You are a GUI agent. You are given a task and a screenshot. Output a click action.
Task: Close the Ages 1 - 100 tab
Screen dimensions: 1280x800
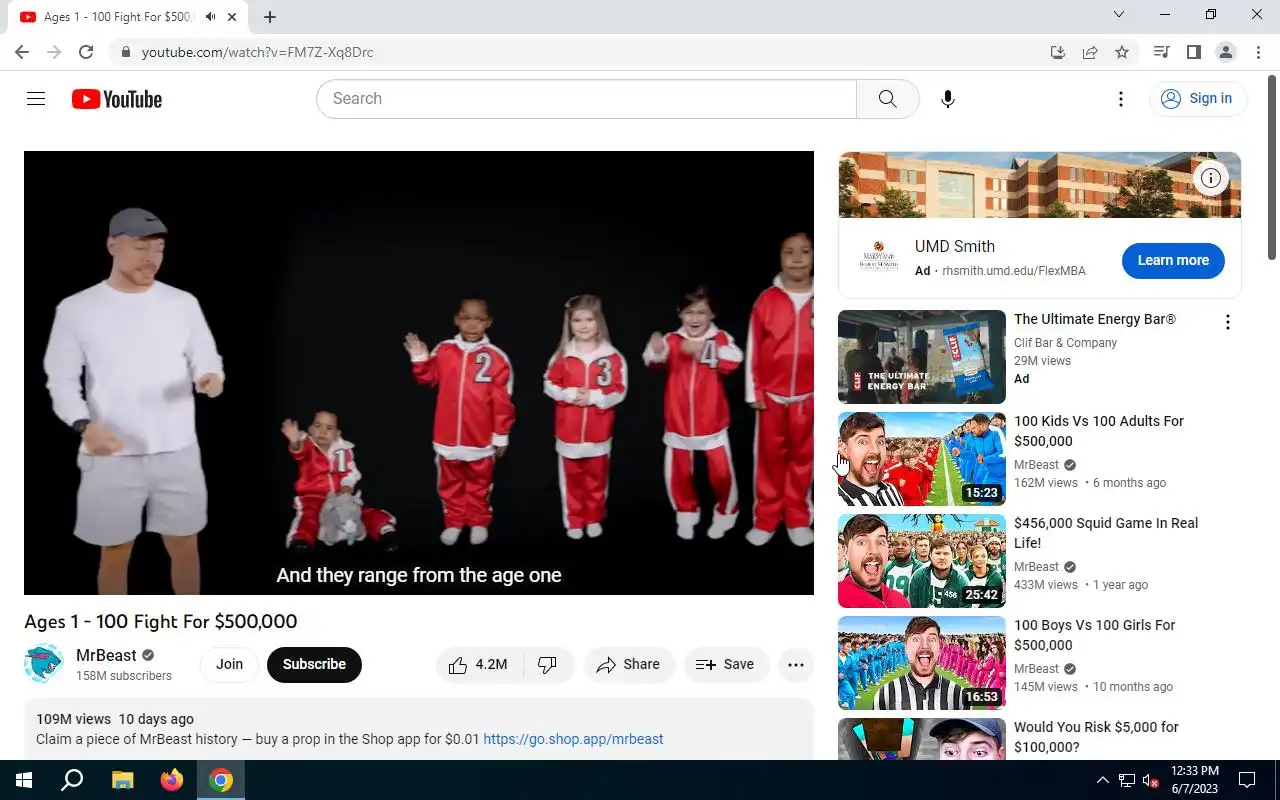(232, 17)
